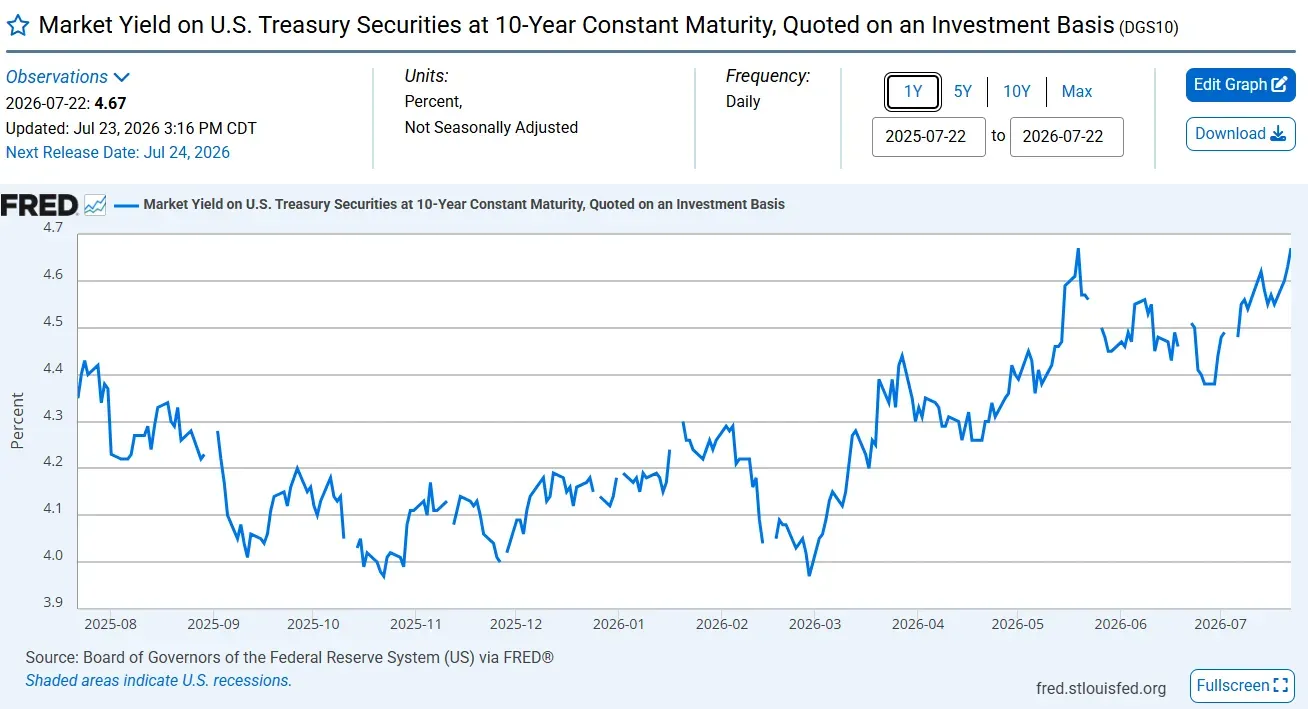Open the chart in Fullscreen

pyautogui.click(x=1243, y=686)
